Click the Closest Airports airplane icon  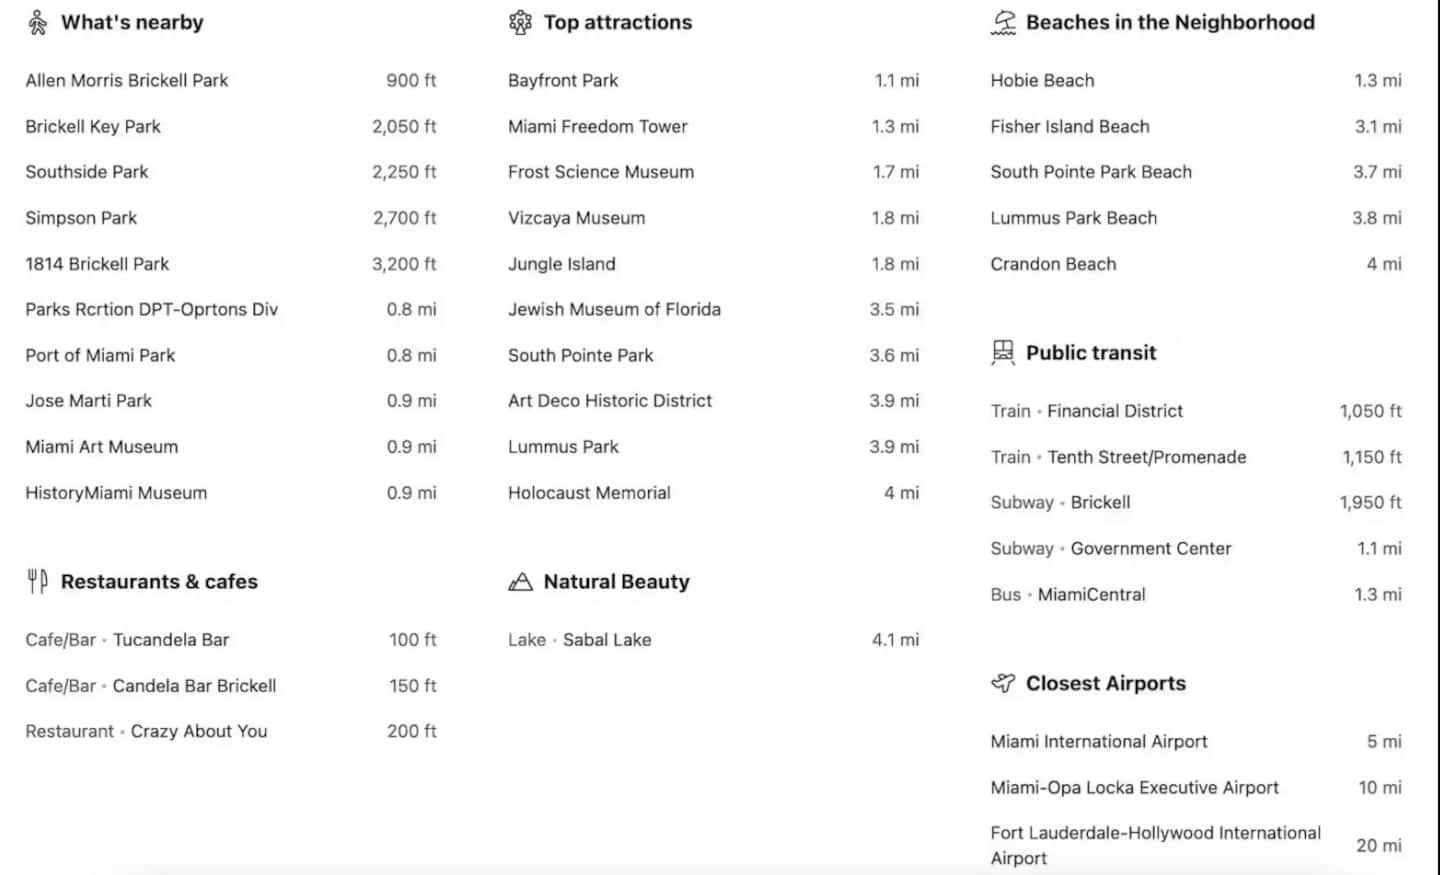[x=1003, y=683]
